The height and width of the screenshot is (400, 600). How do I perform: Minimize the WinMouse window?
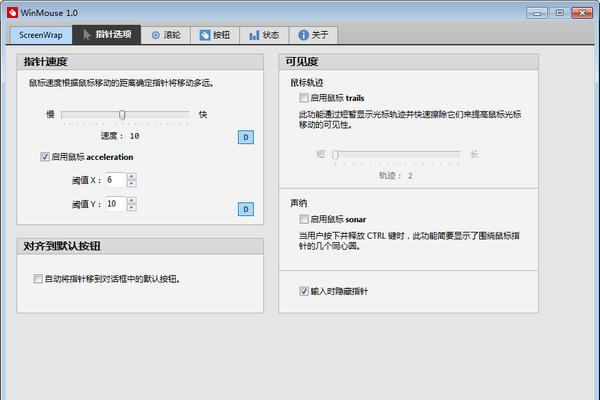point(537,13)
